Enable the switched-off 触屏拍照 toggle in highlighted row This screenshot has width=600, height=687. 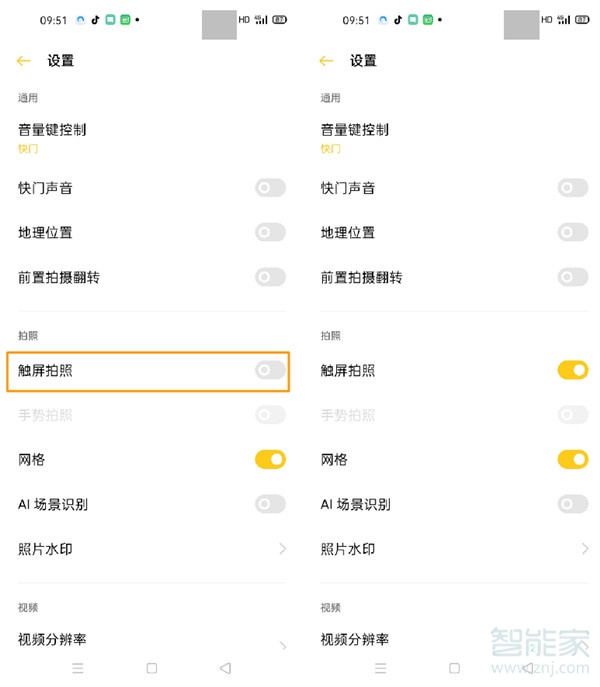[270, 371]
